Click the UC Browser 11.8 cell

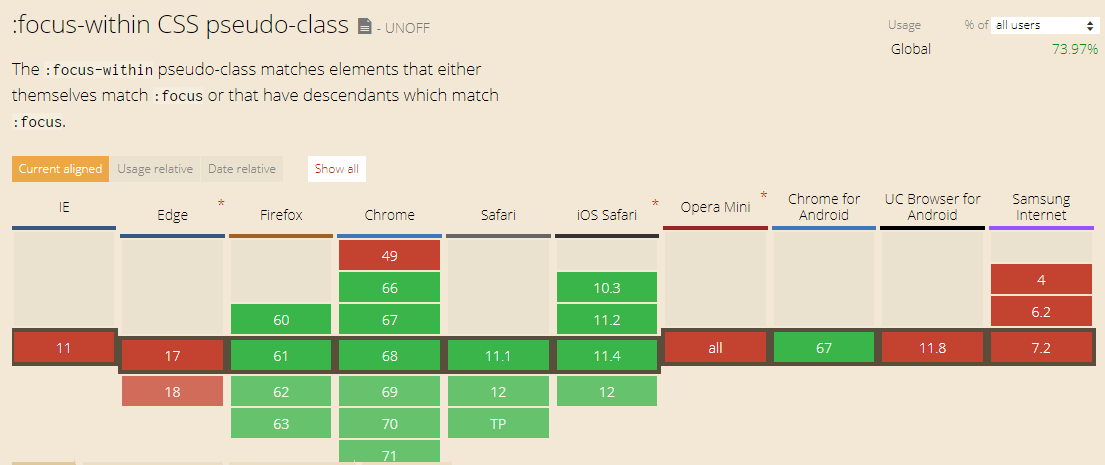point(932,347)
